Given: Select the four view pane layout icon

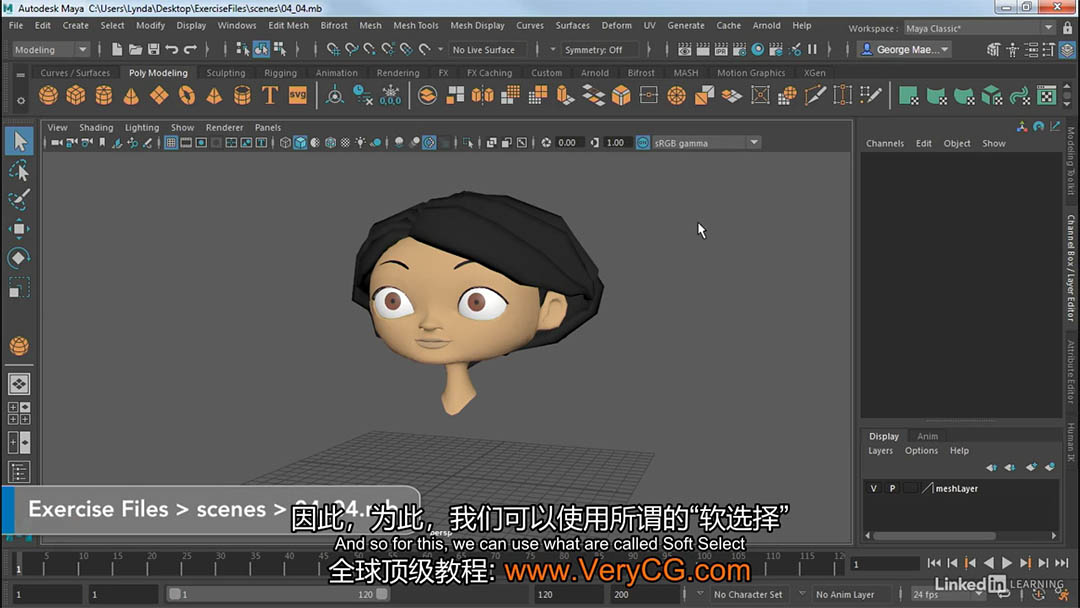Looking at the screenshot, I should click(x=19, y=413).
